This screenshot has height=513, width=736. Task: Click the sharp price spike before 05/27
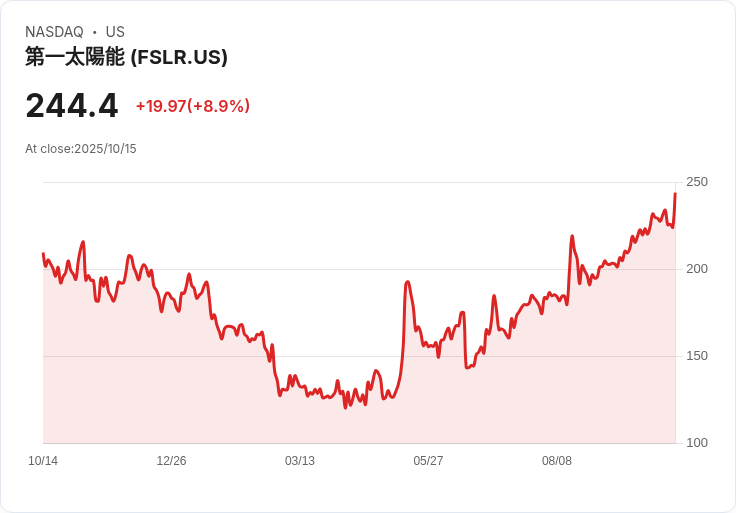click(x=407, y=283)
